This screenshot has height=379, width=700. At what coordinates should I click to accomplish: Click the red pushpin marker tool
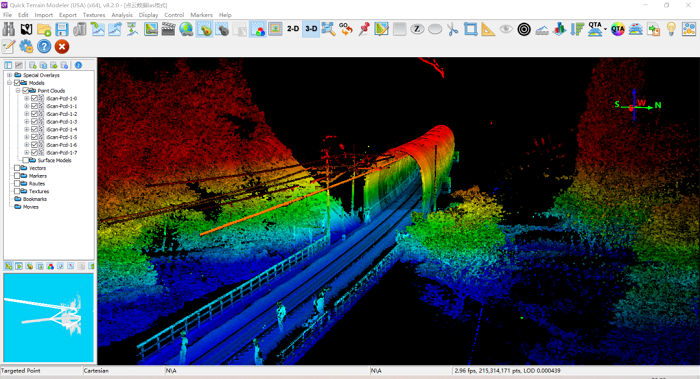(x=364, y=29)
